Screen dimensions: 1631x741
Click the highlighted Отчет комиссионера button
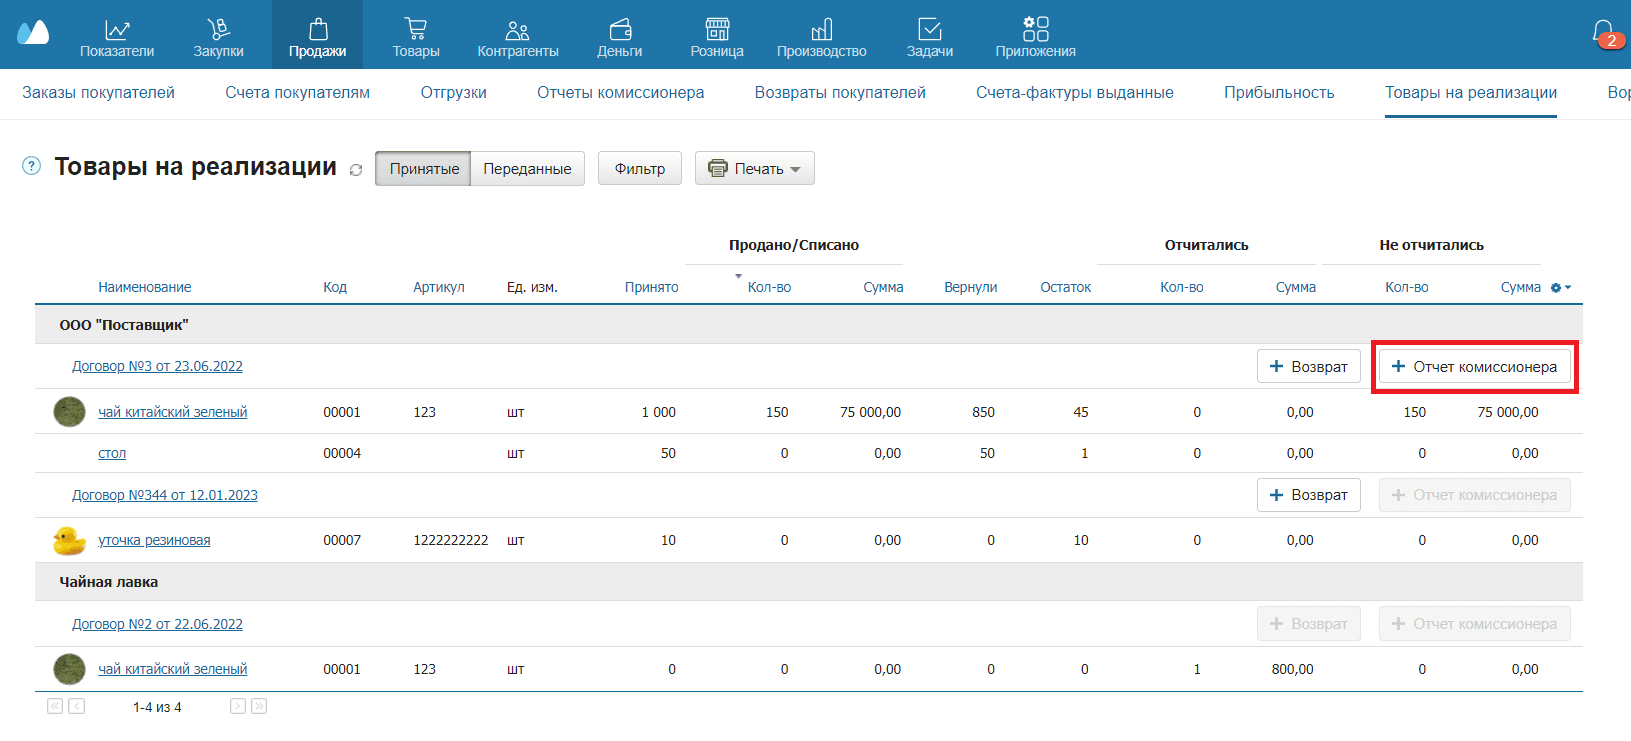tap(1474, 367)
